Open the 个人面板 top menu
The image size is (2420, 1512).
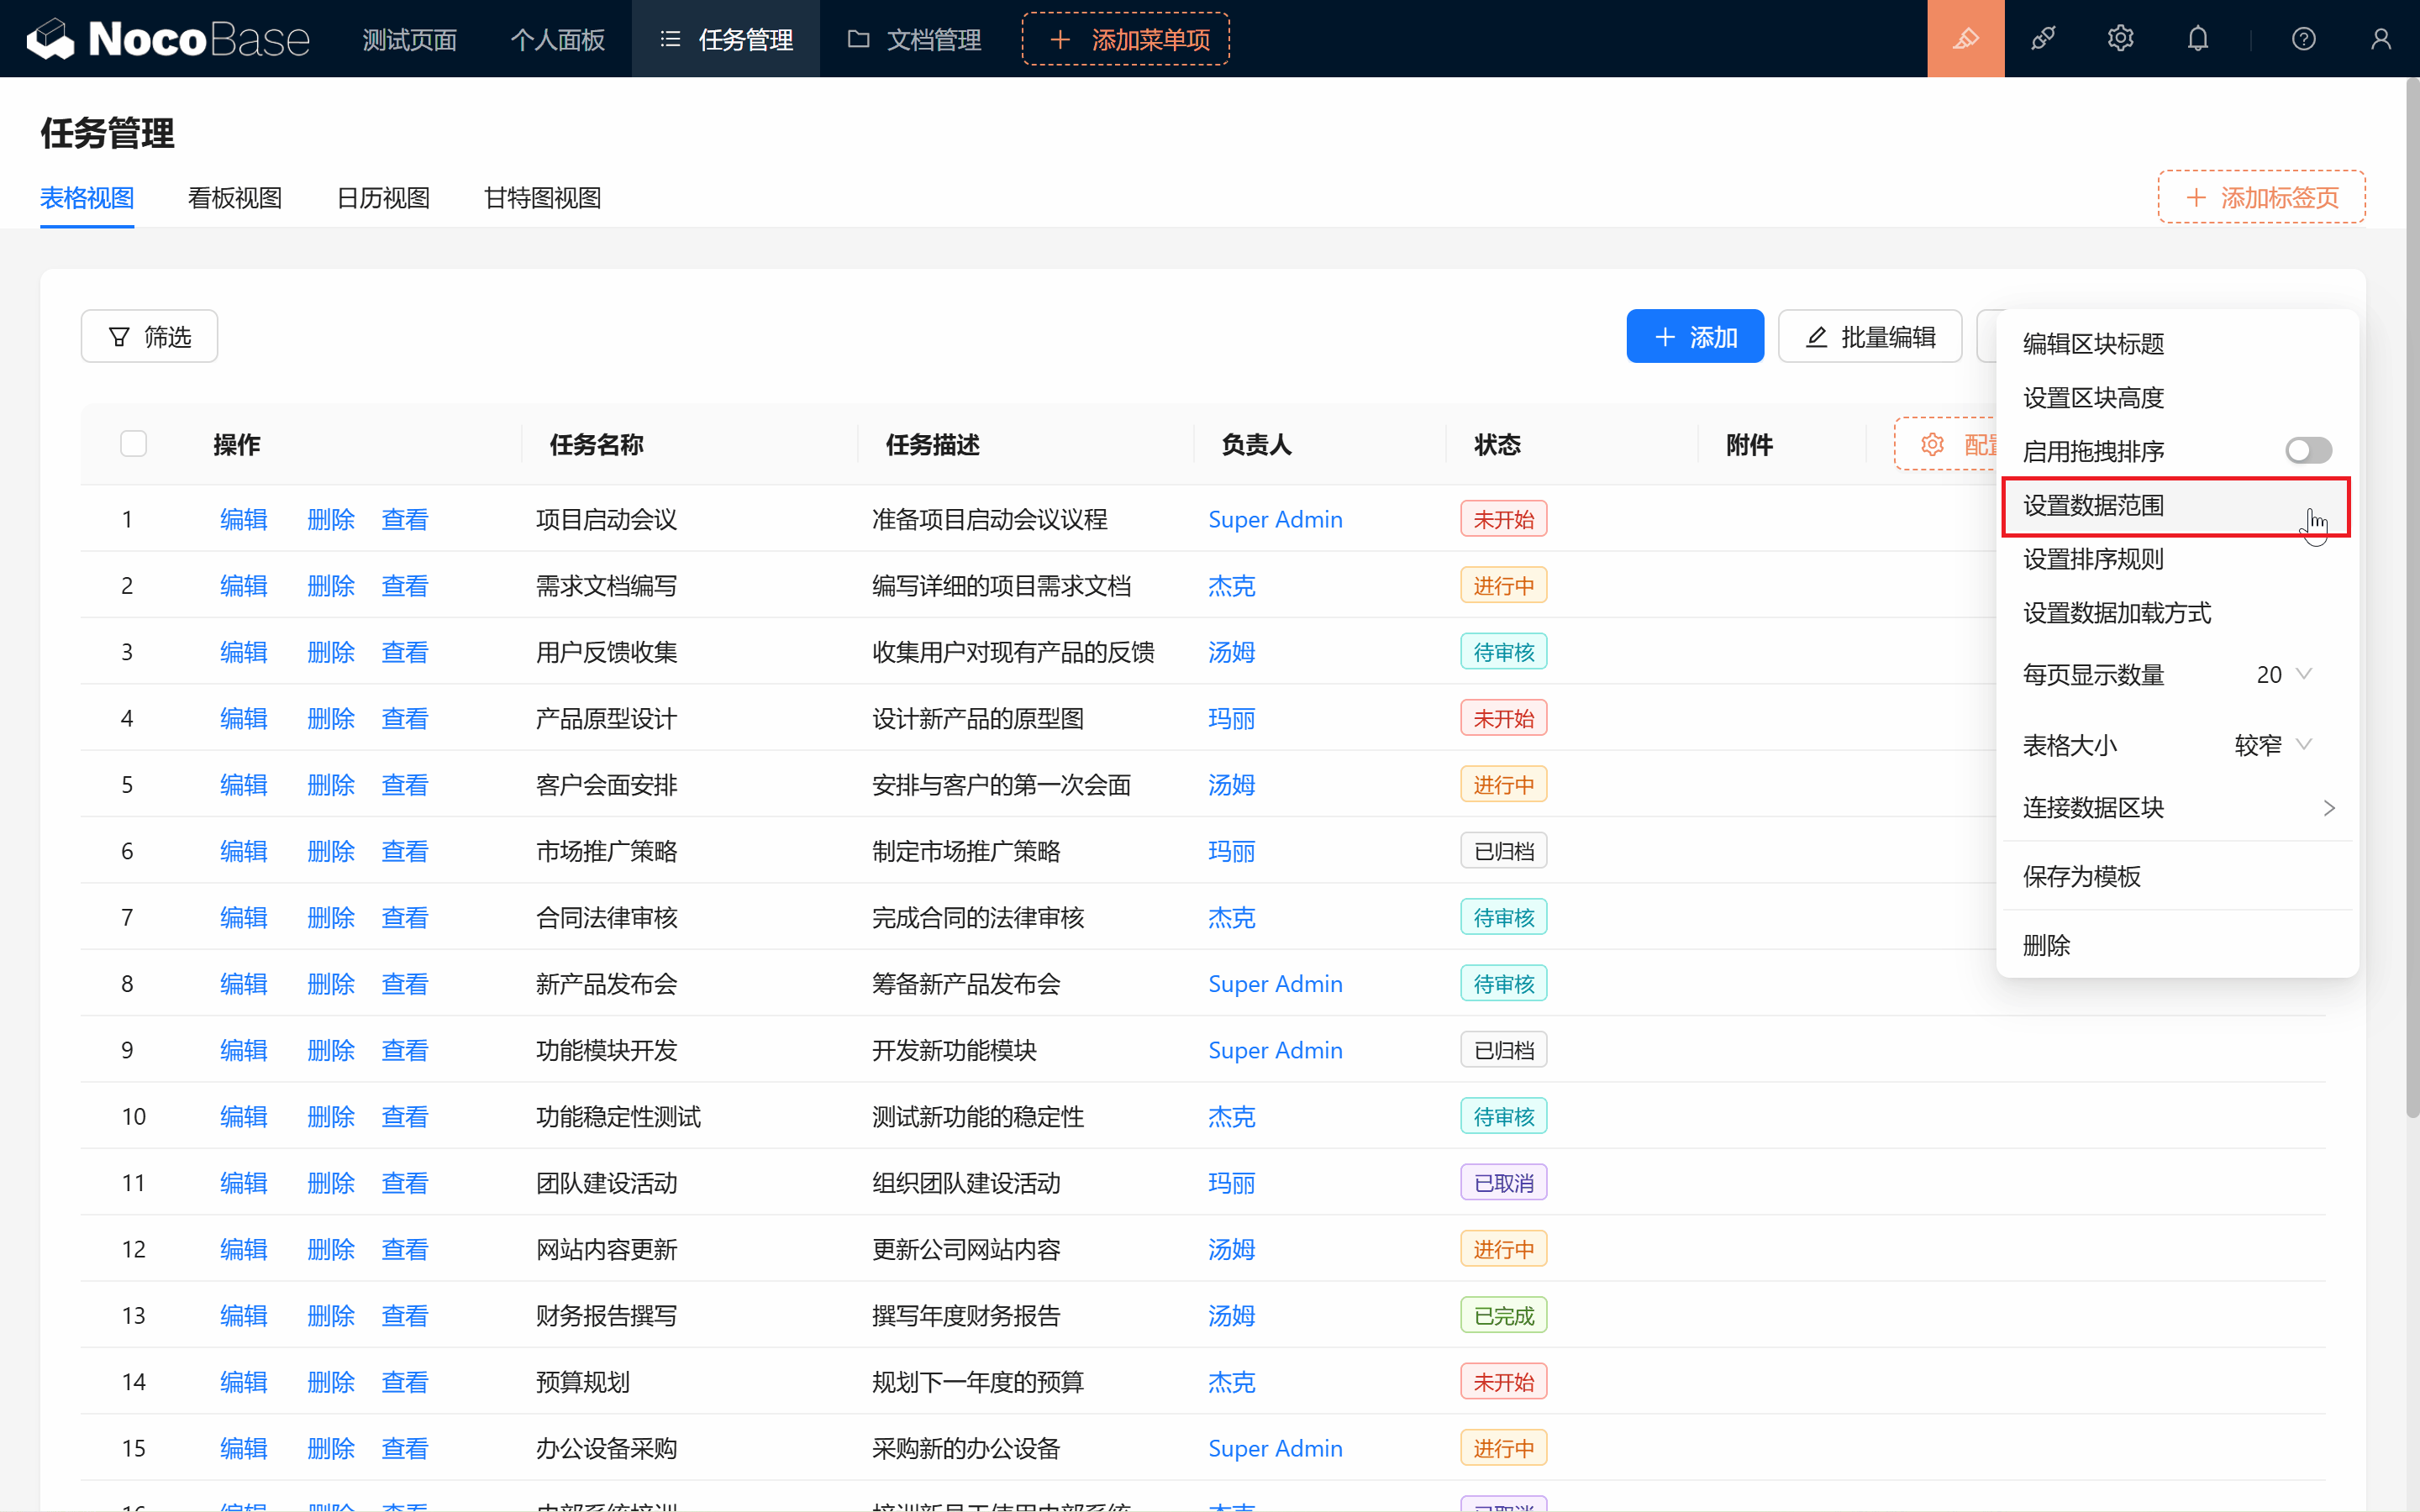tap(557, 39)
